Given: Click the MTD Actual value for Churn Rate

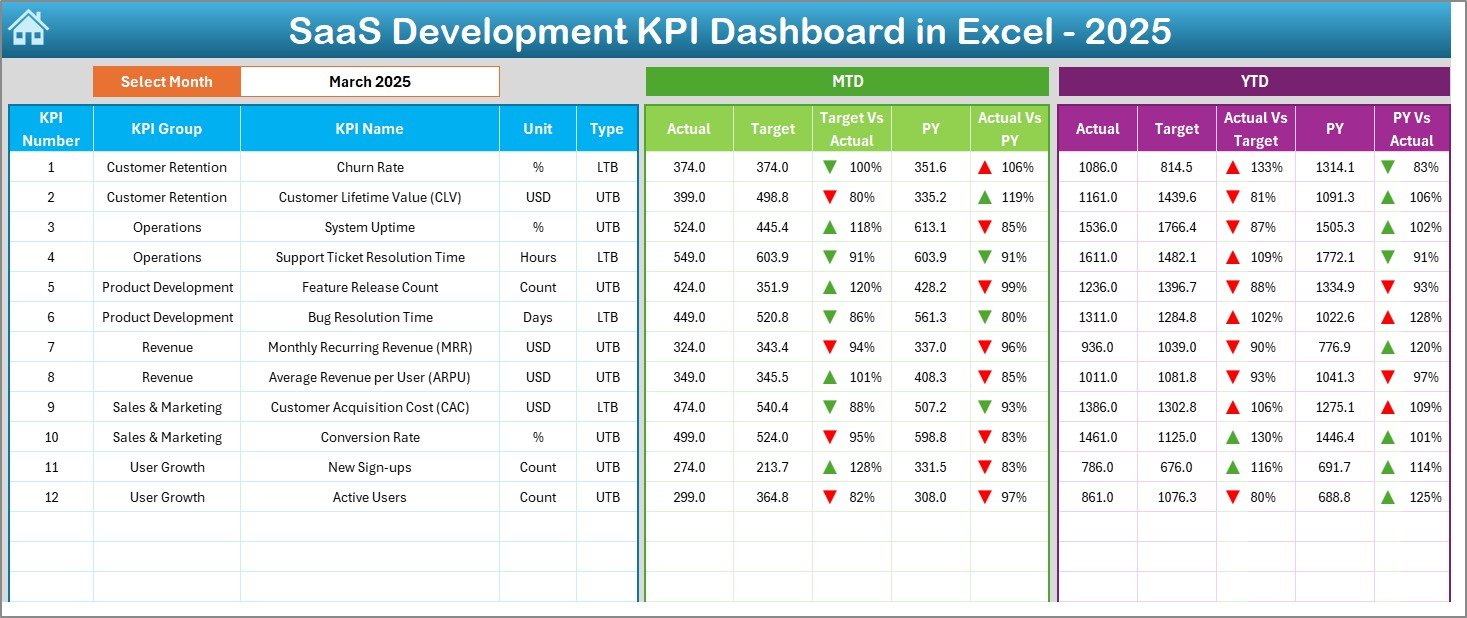Looking at the screenshot, I should pyautogui.click(x=688, y=168).
